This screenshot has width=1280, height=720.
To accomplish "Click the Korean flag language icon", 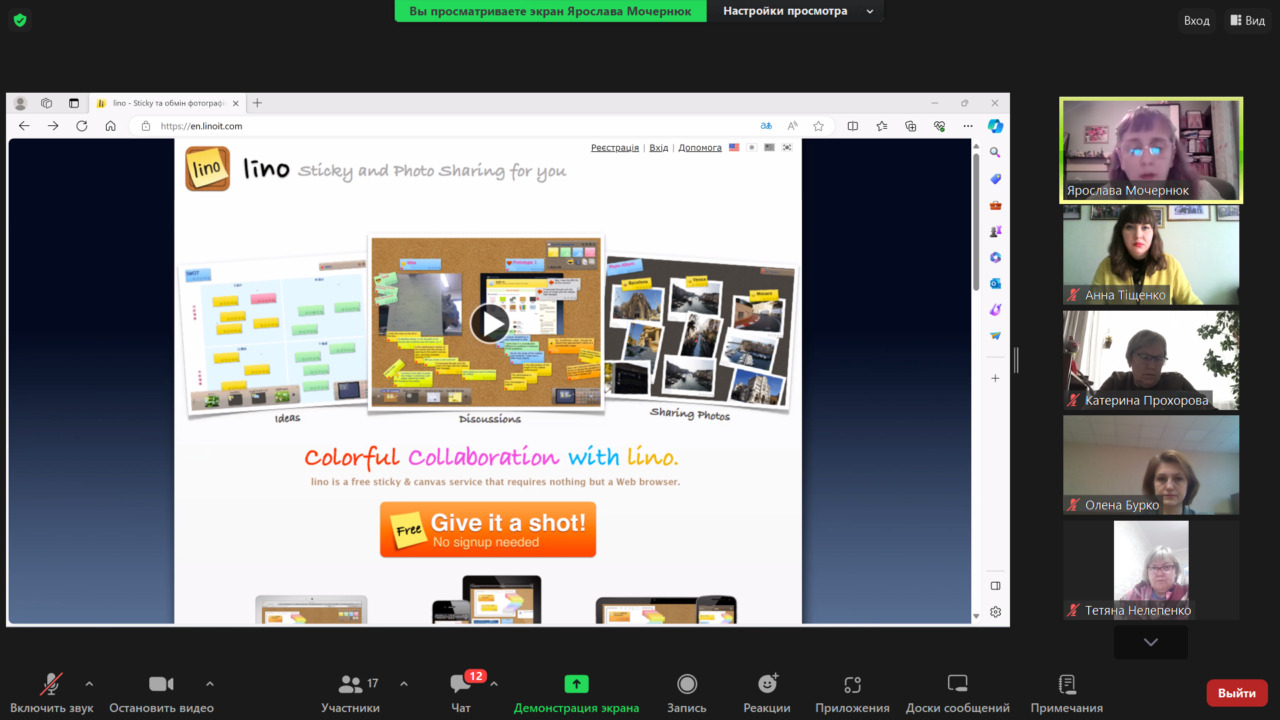I will coord(787,148).
